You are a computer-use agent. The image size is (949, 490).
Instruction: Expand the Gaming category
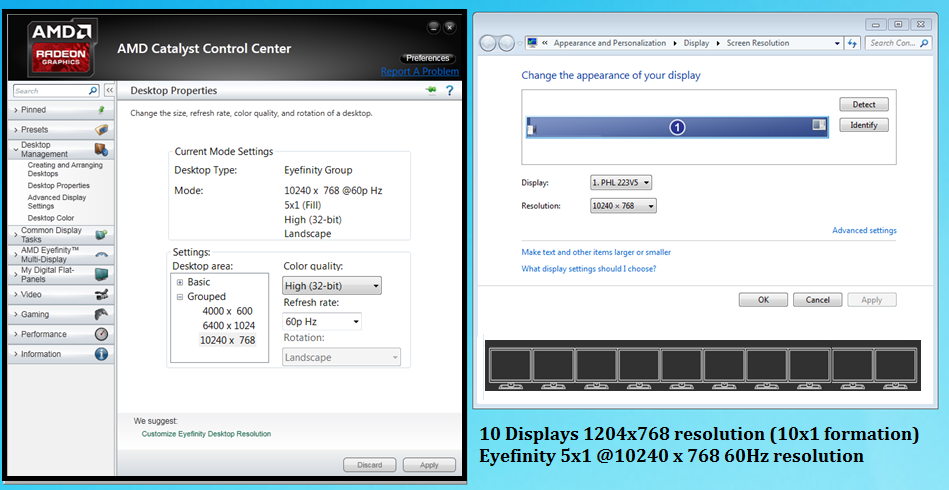16,315
